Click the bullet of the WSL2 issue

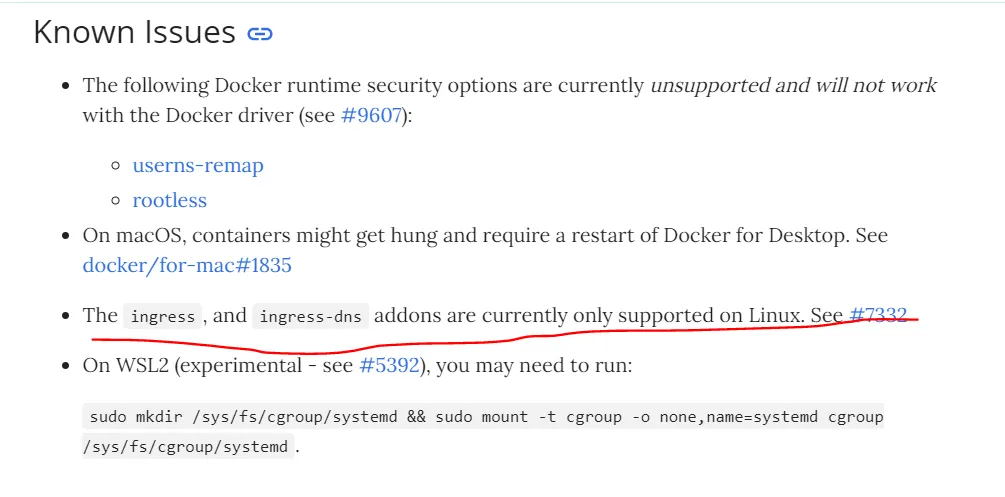tap(65, 366)
